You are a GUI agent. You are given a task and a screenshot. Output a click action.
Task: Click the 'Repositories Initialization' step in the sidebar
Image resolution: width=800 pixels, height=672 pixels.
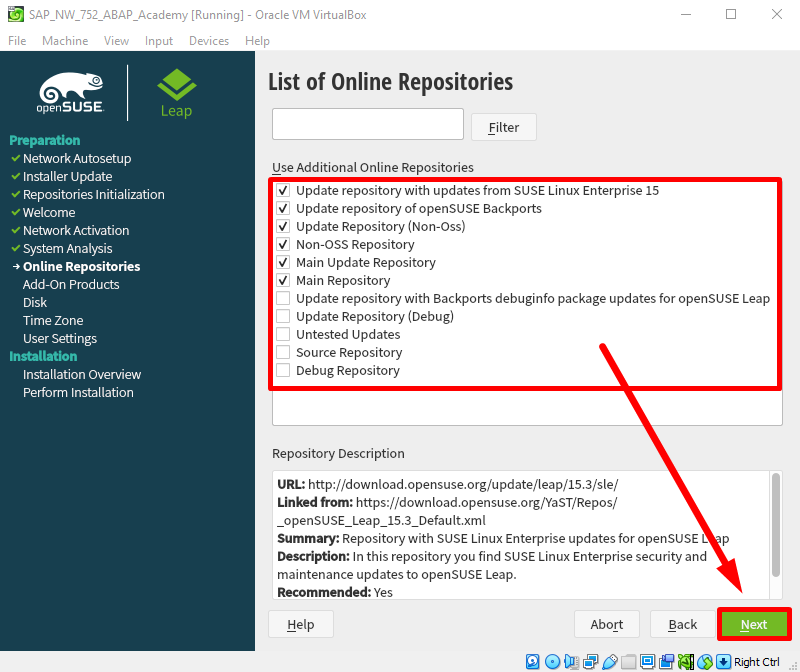coord(94,194)
